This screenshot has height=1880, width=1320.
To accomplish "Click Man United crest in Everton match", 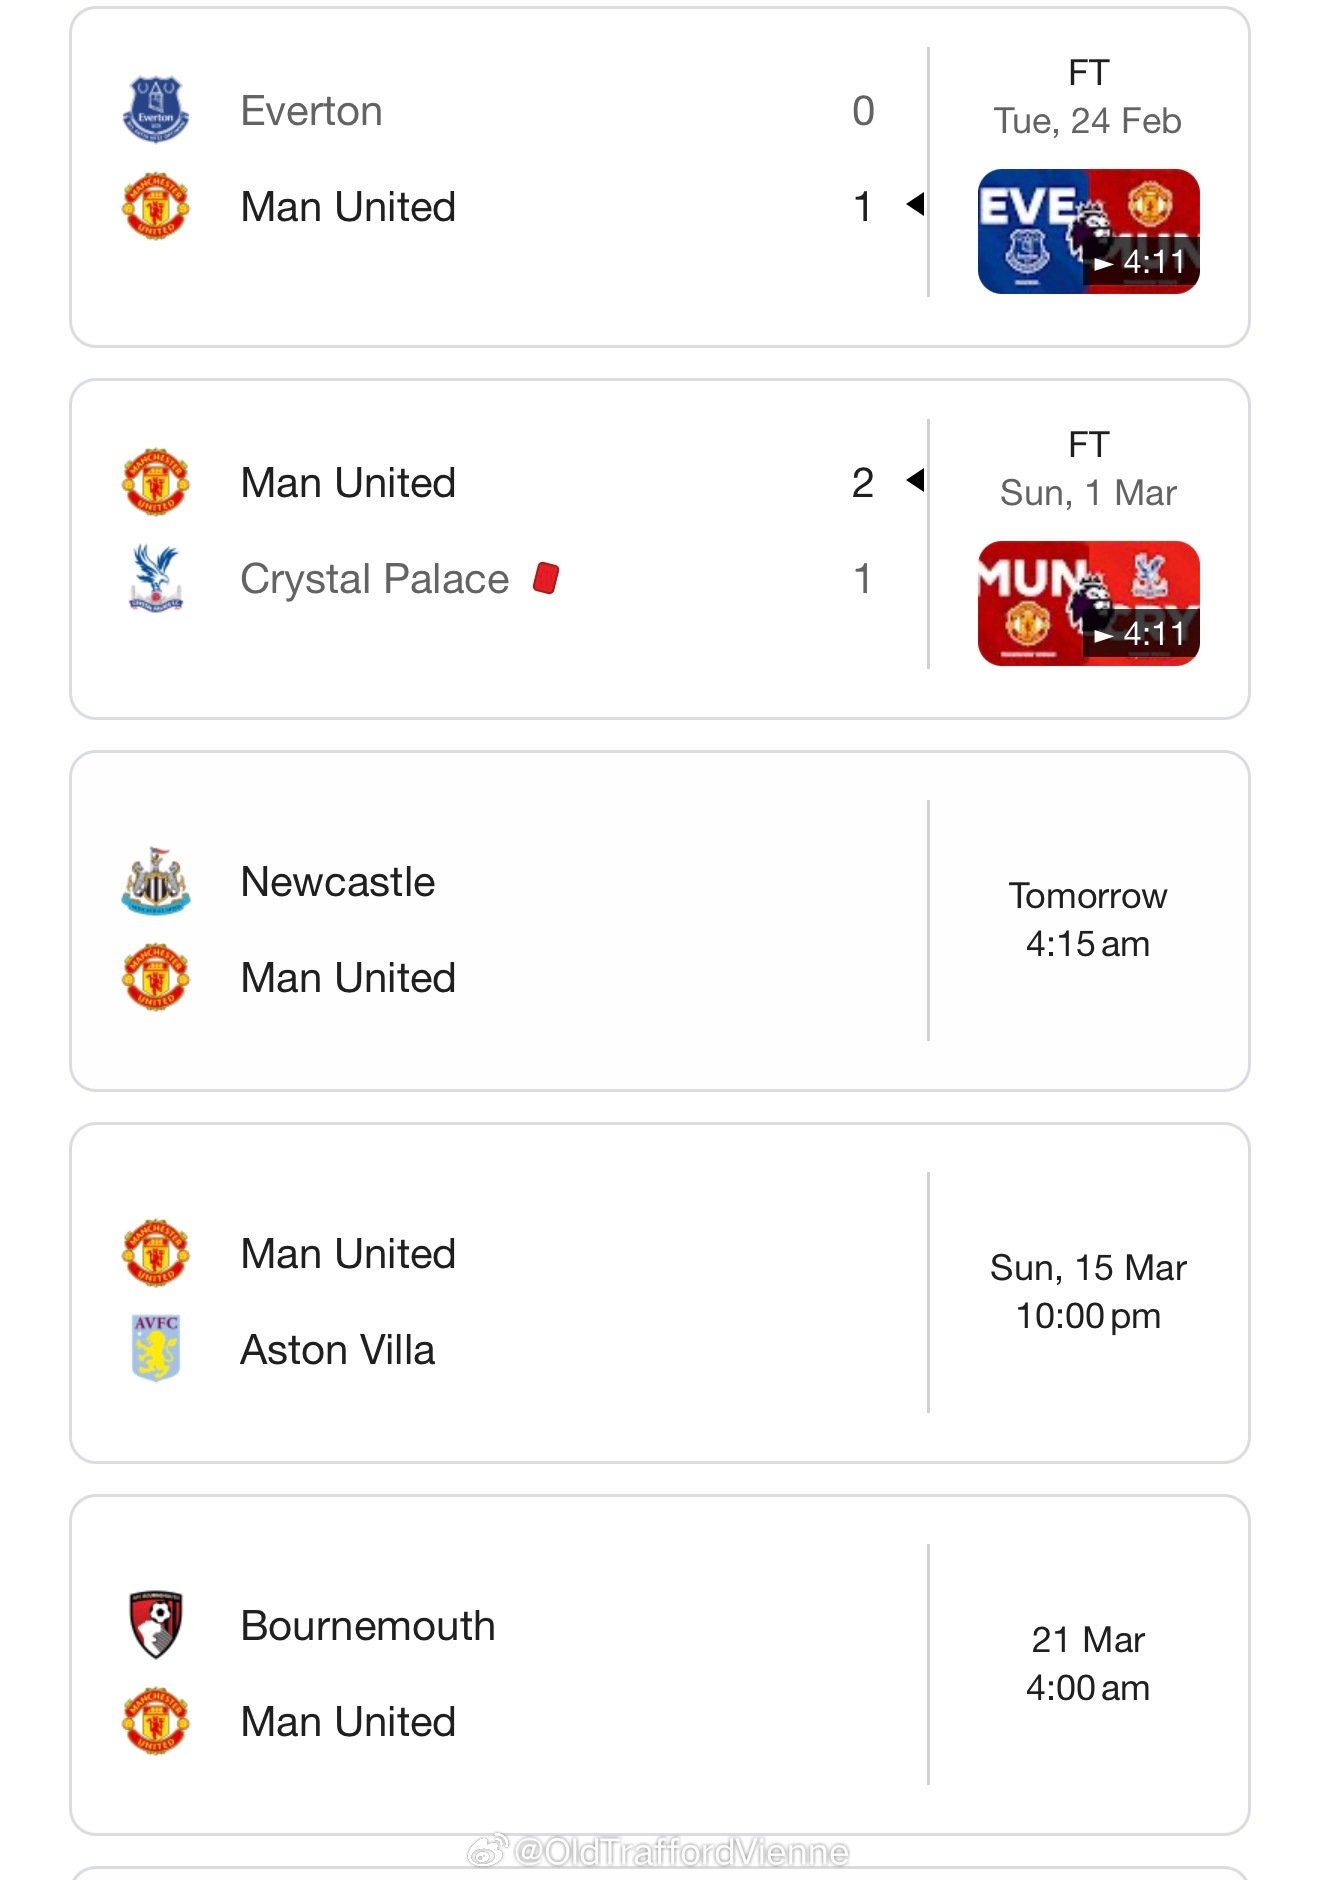I will 155,206.
